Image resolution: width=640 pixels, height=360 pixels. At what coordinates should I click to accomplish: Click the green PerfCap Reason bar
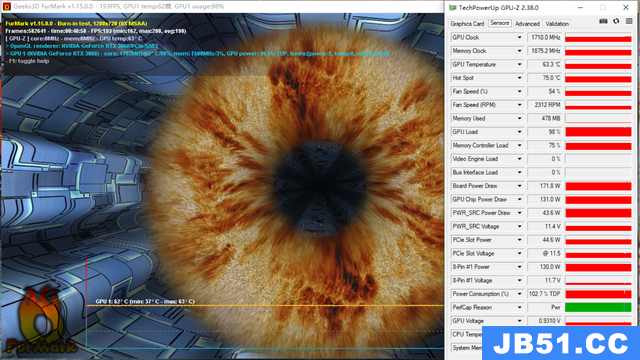[x=598, y=307]
